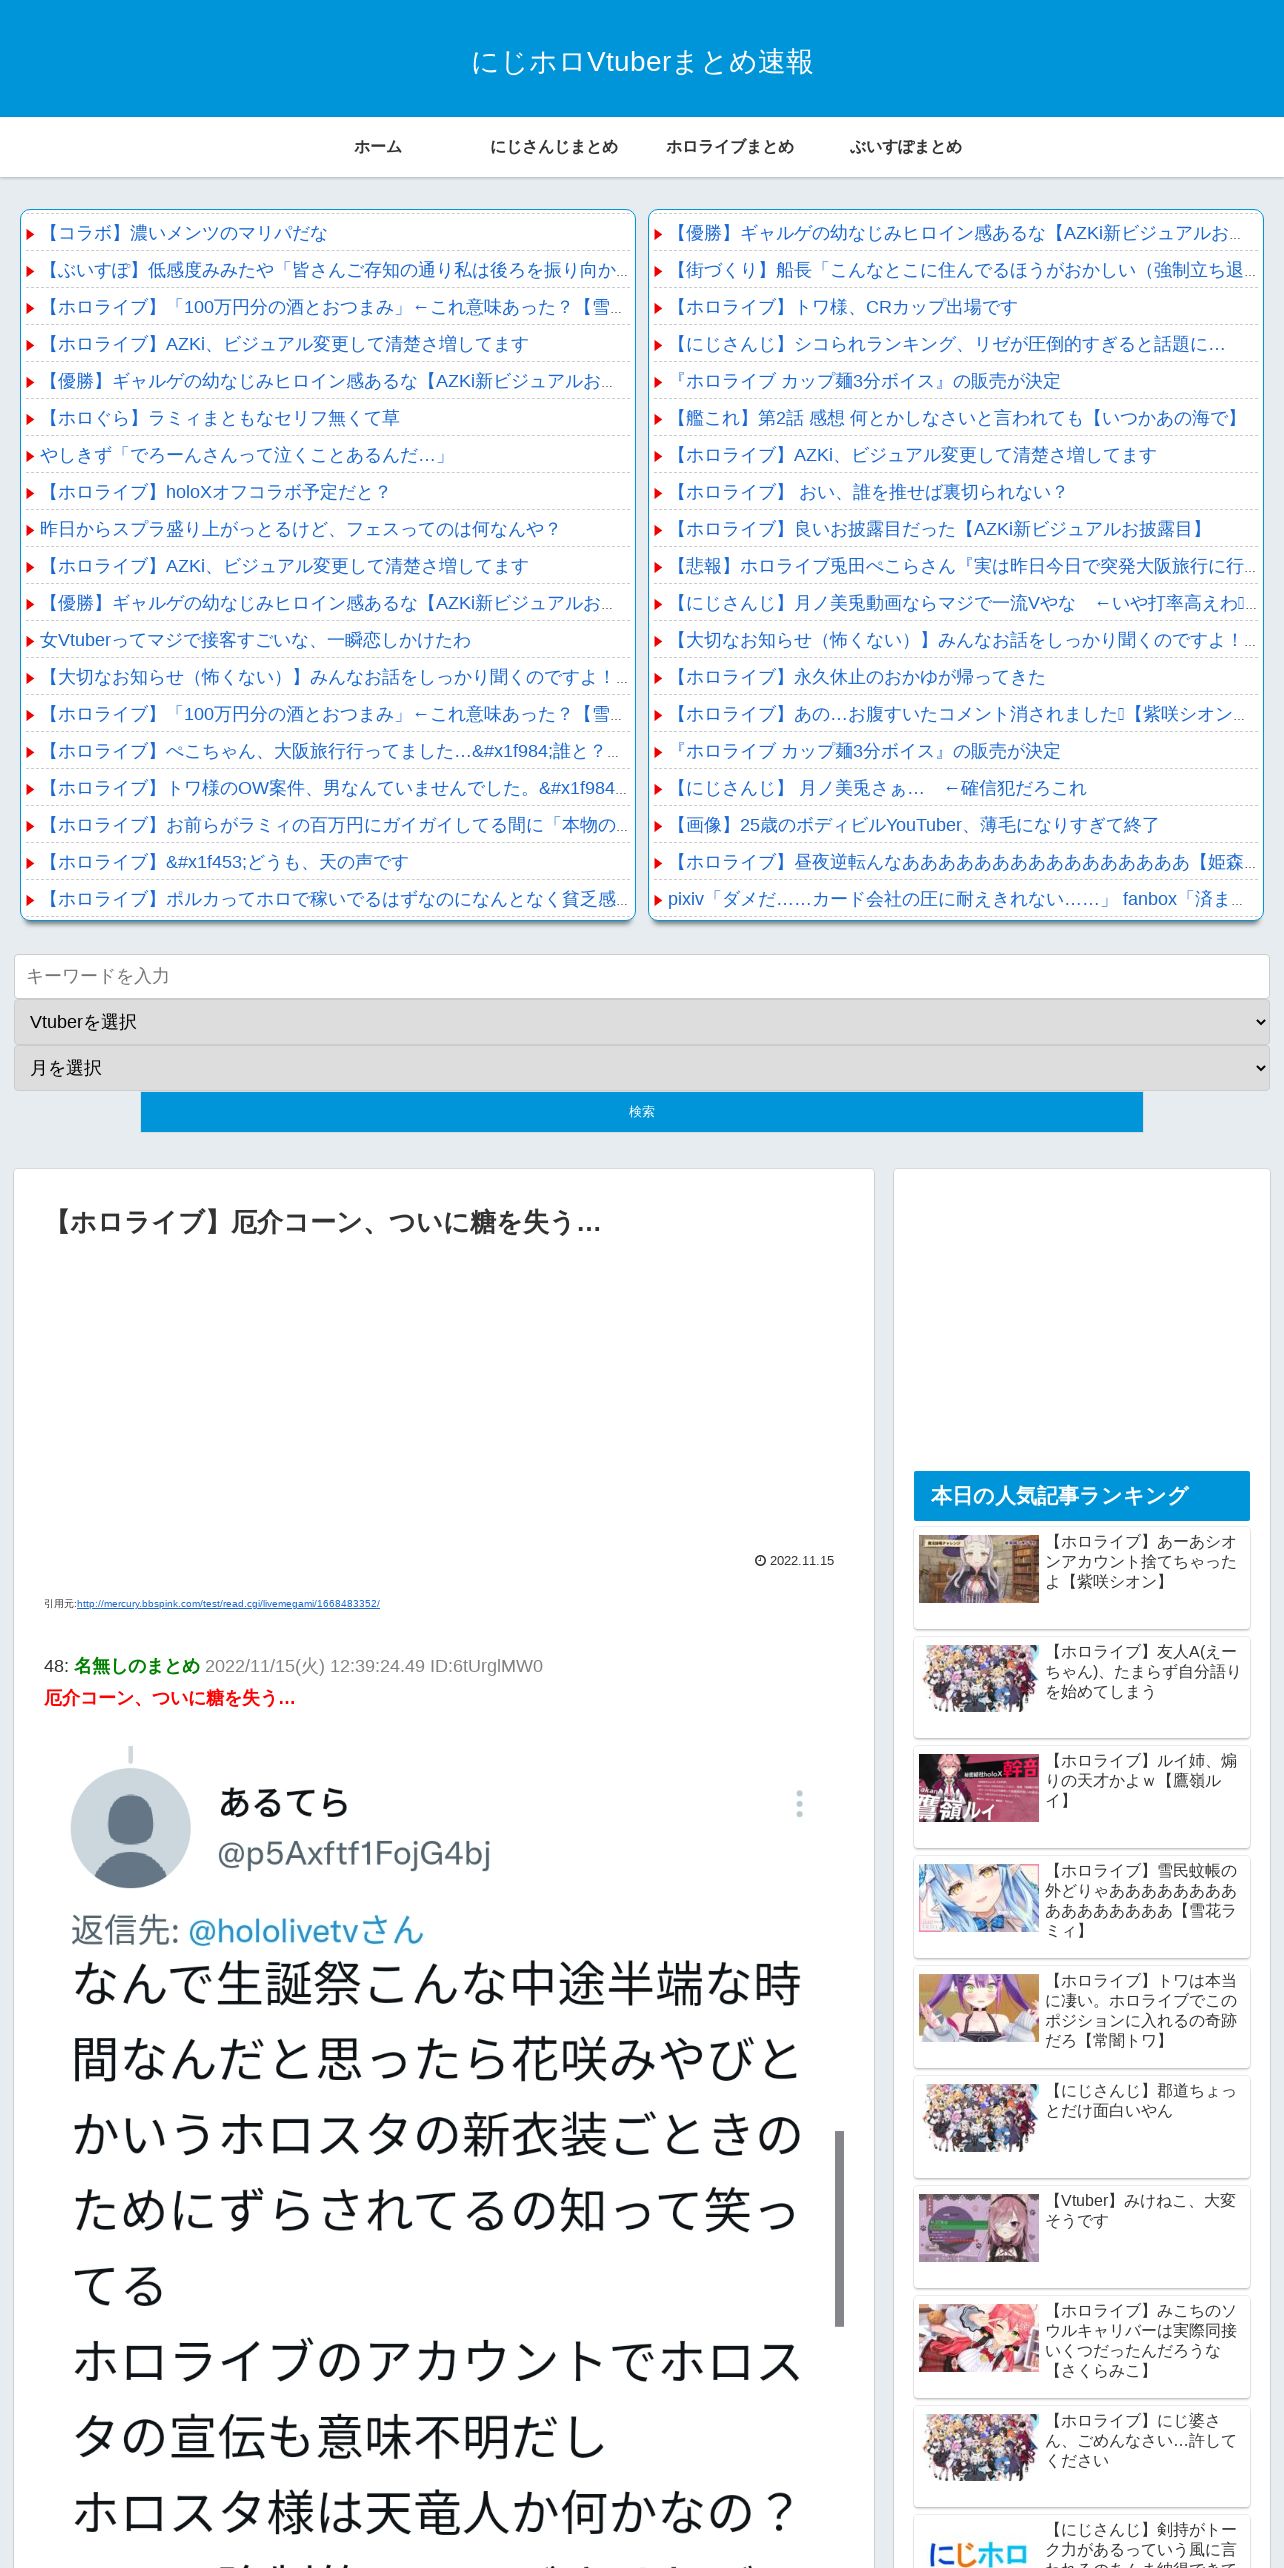Open link 【艦これ】第2話 感想

tap(956, 418)
